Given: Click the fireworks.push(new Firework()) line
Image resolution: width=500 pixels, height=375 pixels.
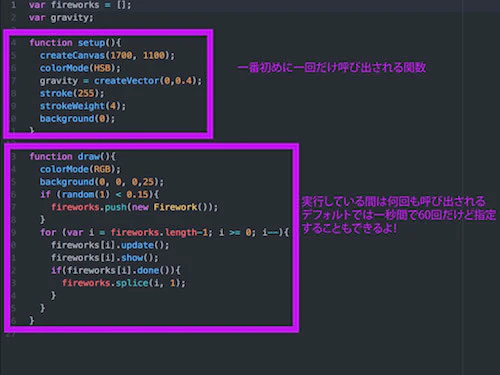Looking at the screenshot, I should click(x=134, y=207).
